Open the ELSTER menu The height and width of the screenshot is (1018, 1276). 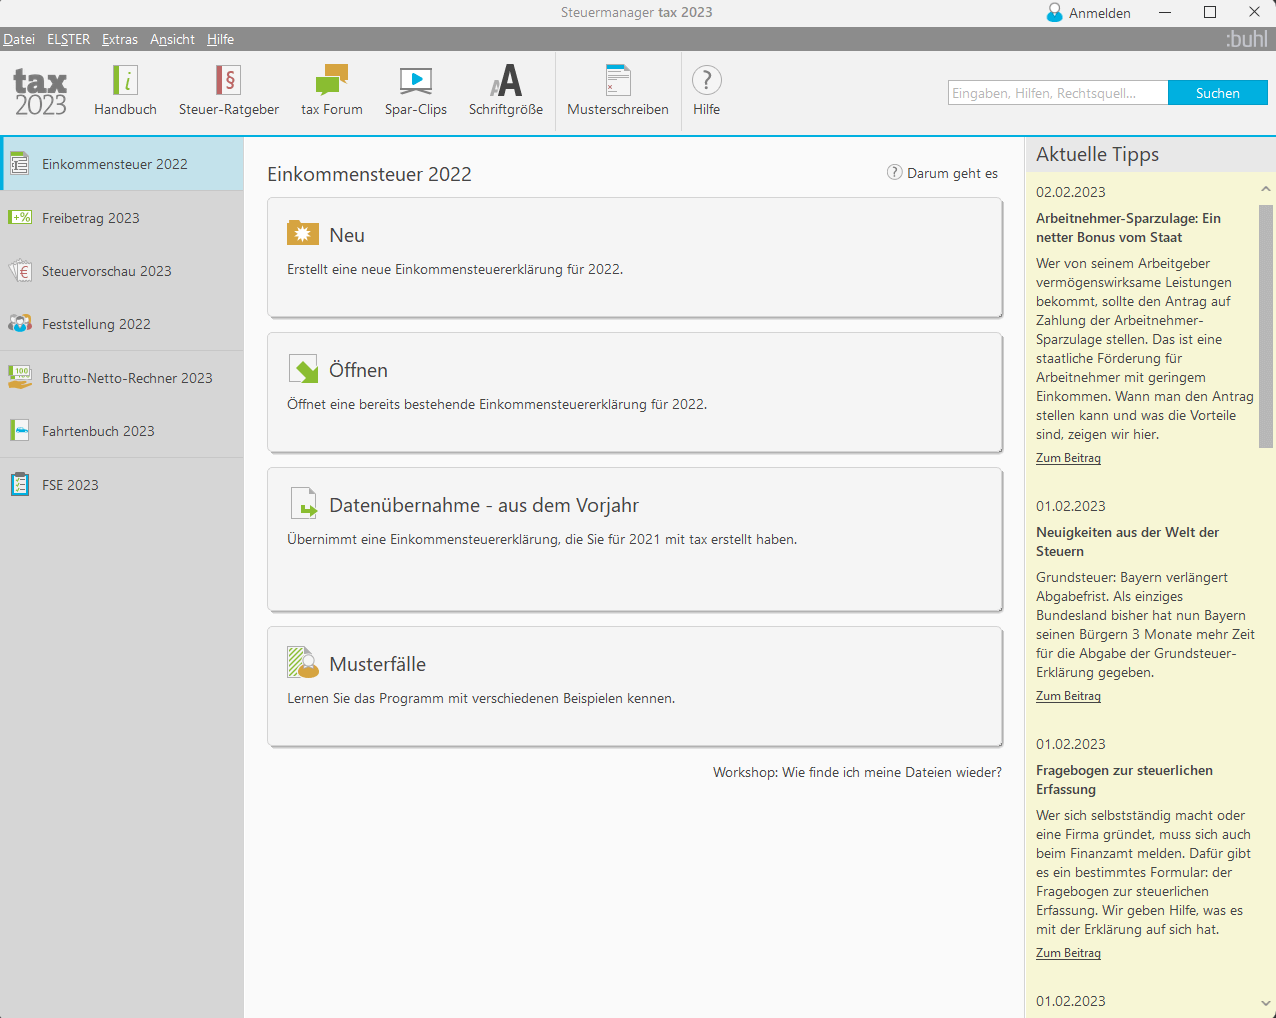pos(68,39)
